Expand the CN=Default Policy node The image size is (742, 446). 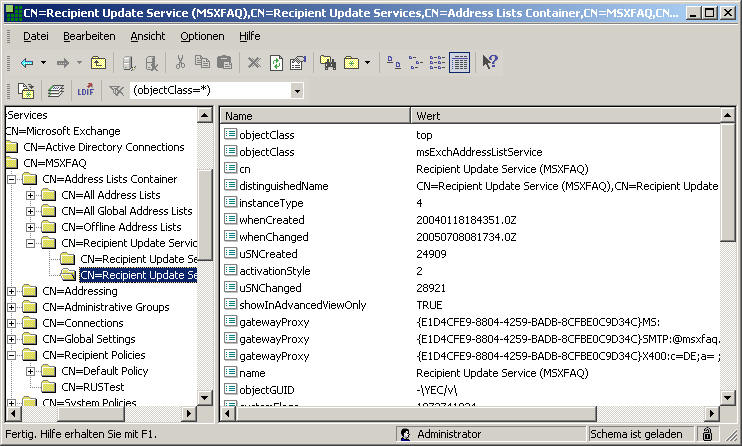click(x=30, y=372)
